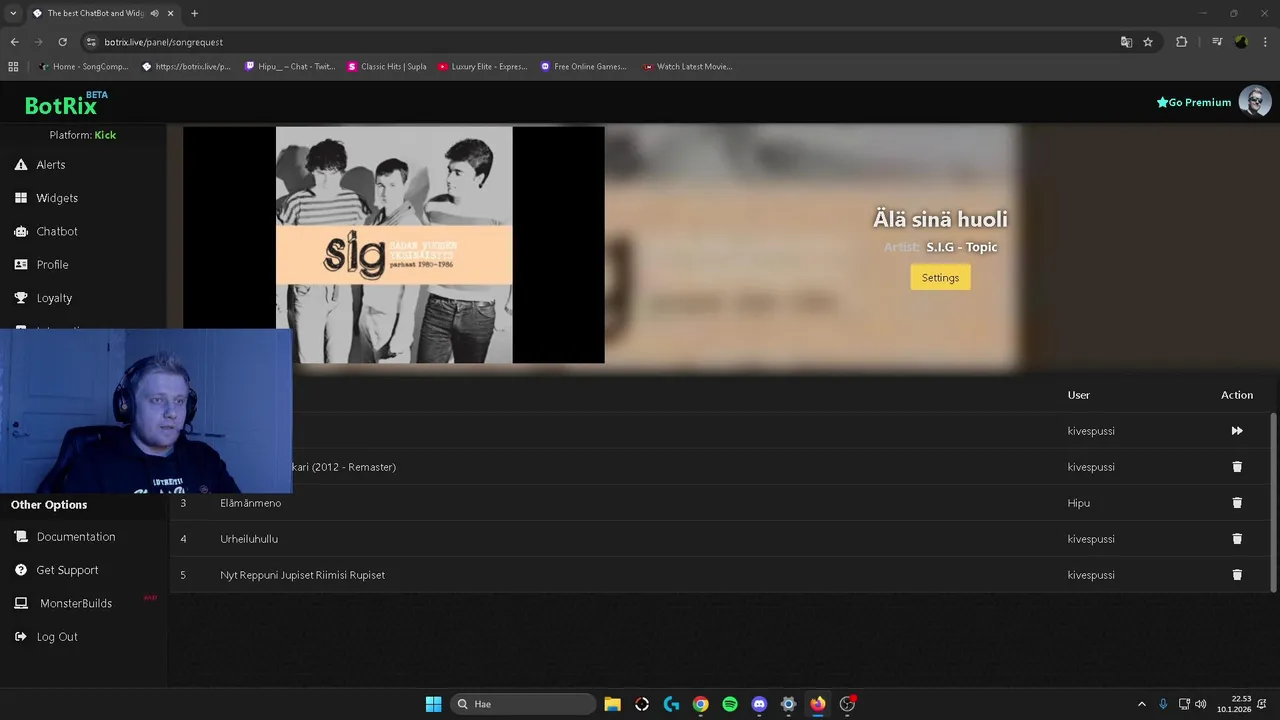Open the site information icon in address bar

coord(91,42)
